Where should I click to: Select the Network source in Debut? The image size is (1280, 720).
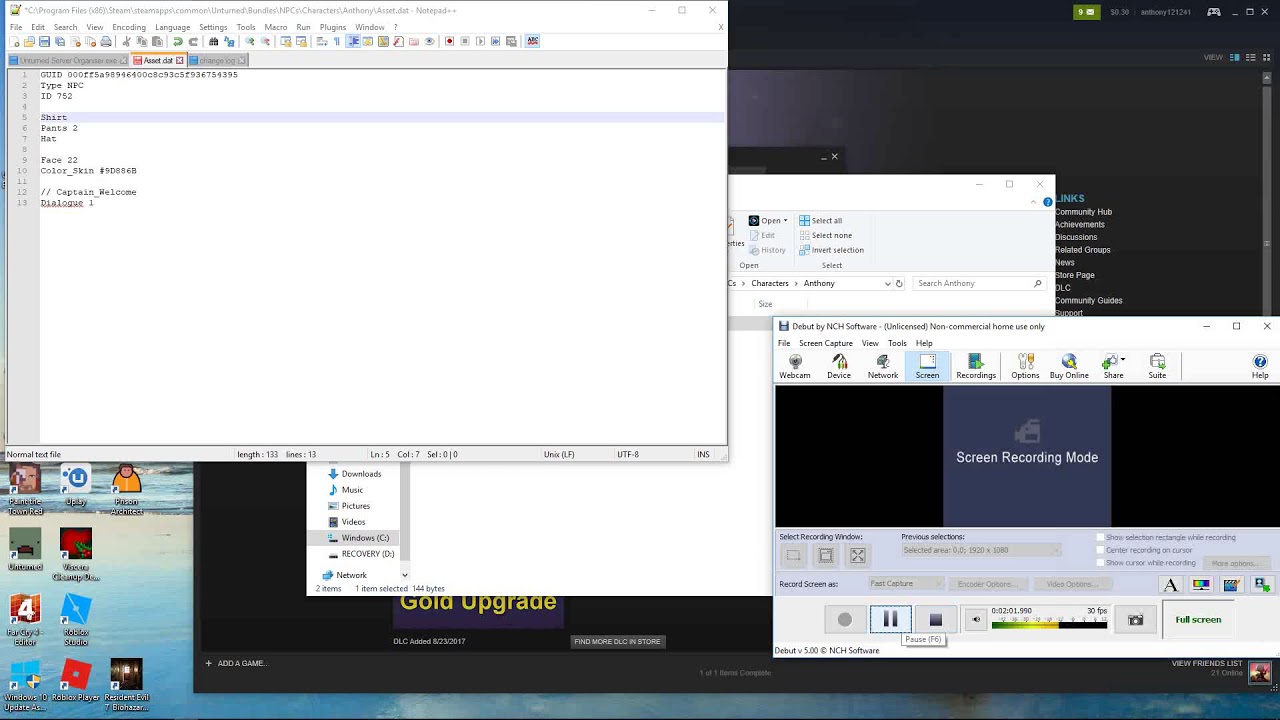click(x=883, y=366)
